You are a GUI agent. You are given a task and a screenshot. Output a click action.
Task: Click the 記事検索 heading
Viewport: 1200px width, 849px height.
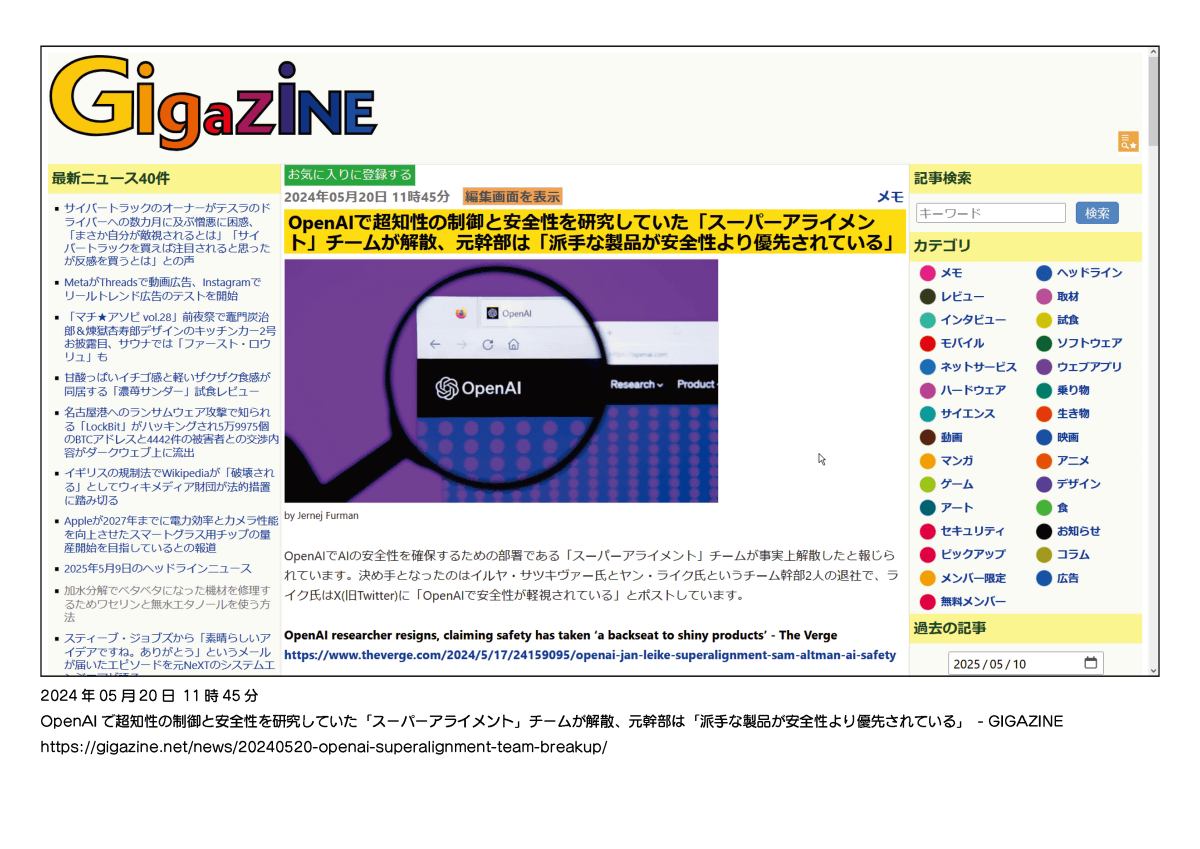point(942,179)
